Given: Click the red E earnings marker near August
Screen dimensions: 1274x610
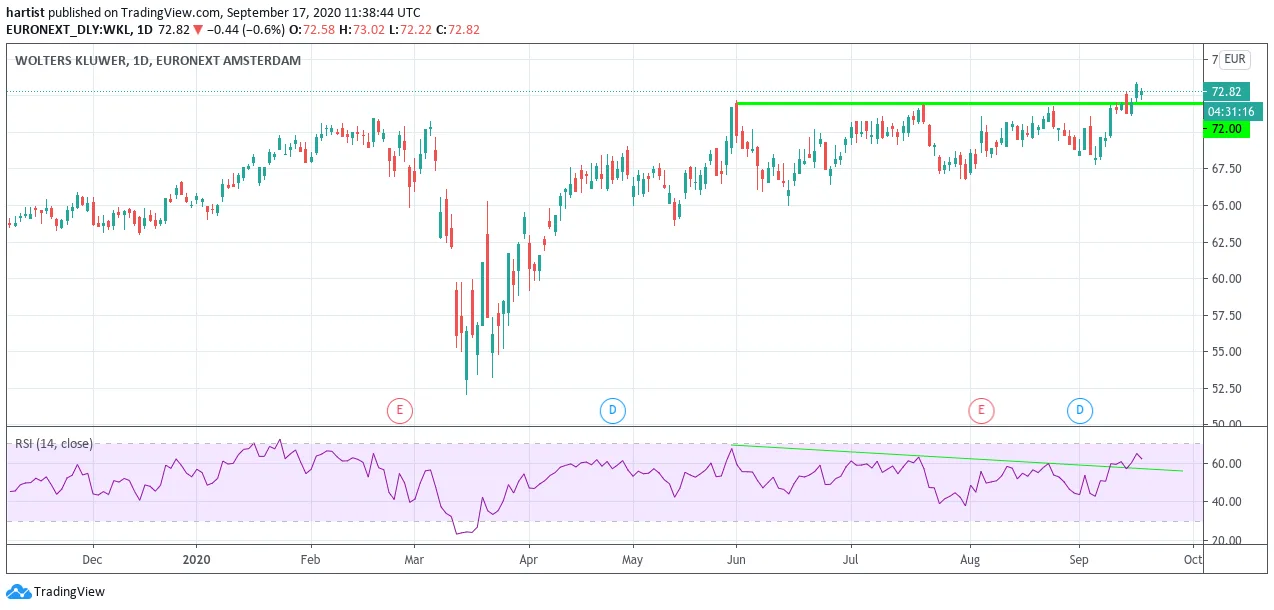Looking at the screenshot, I should point(981,409).
